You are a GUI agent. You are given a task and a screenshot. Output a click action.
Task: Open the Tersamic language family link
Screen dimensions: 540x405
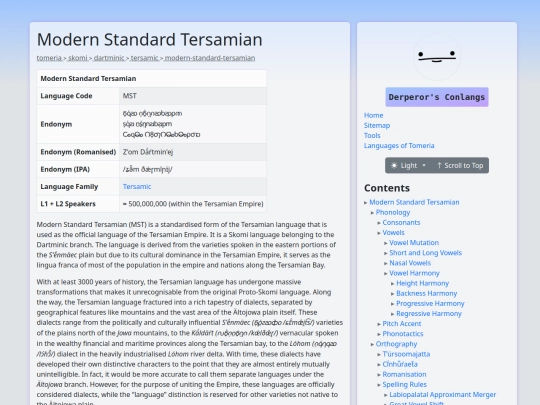tap(137, 187)
